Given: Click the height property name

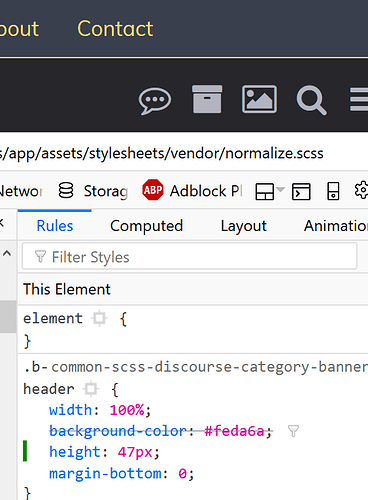Looking at the screenshot, I should pos(75,452).
